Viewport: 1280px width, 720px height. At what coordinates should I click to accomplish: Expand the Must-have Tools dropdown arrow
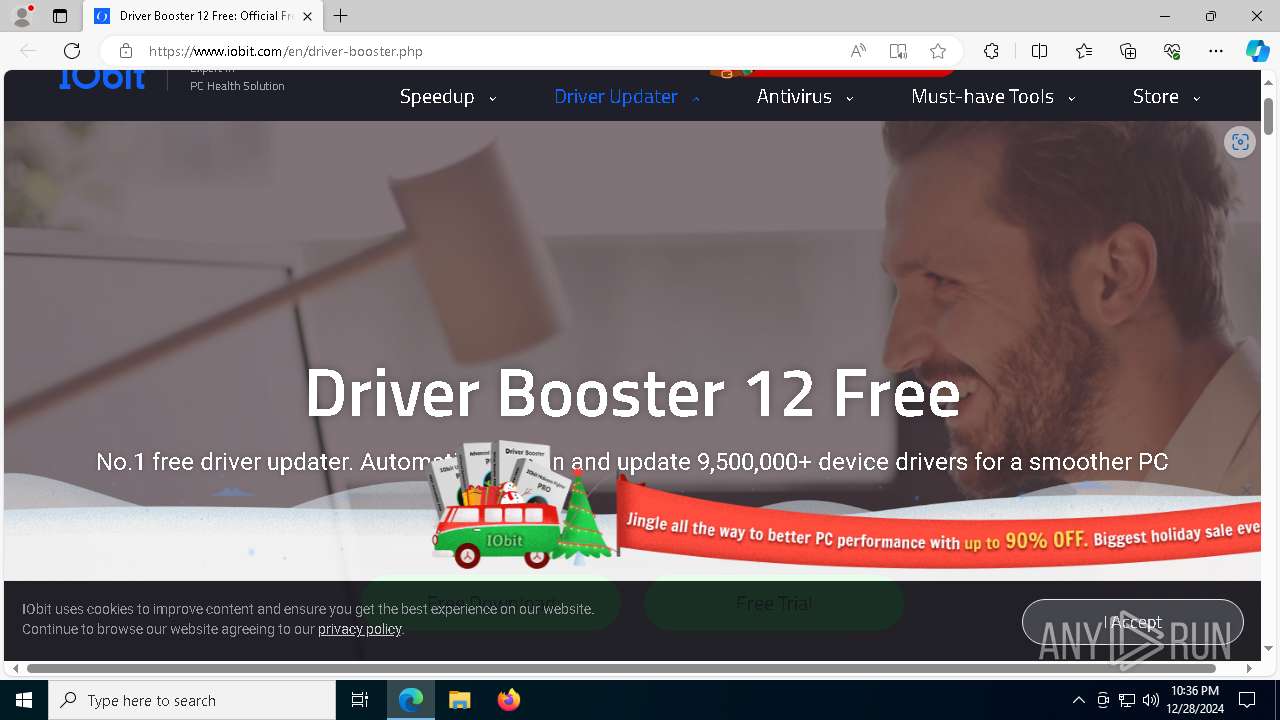click(x=1071, y=98)
